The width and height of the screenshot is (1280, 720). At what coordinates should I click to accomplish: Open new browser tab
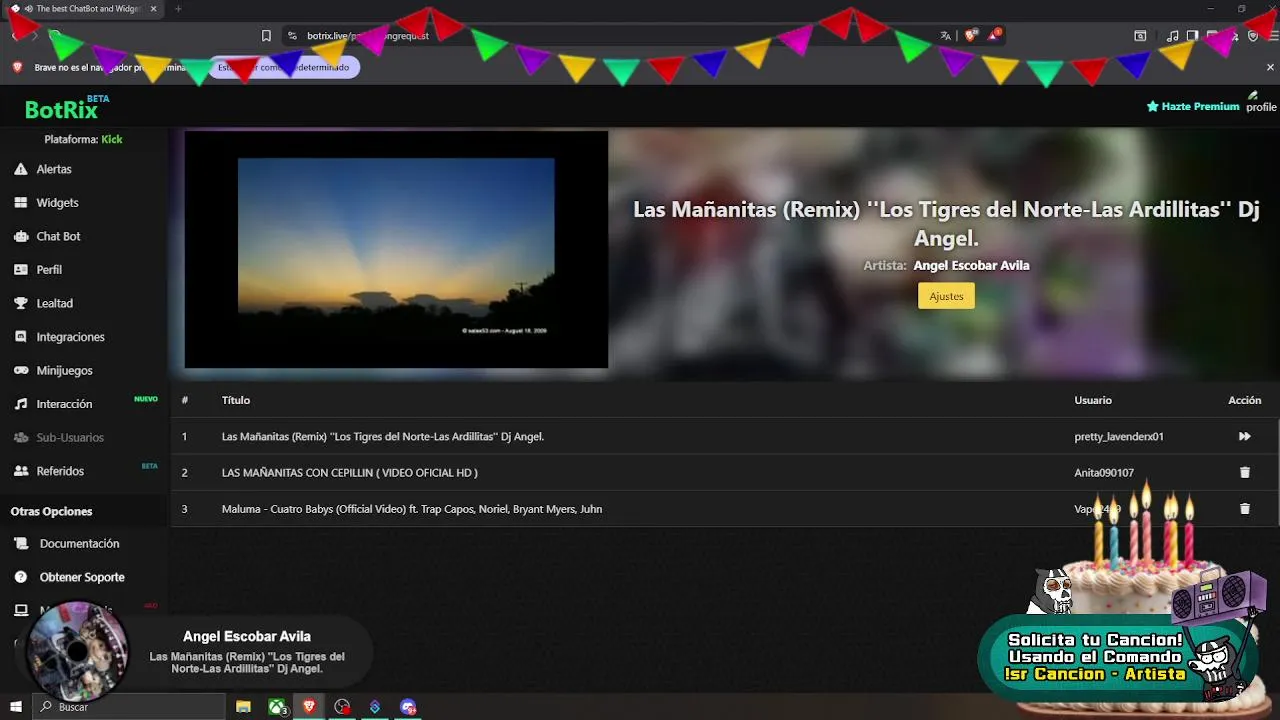click(178, 9)
